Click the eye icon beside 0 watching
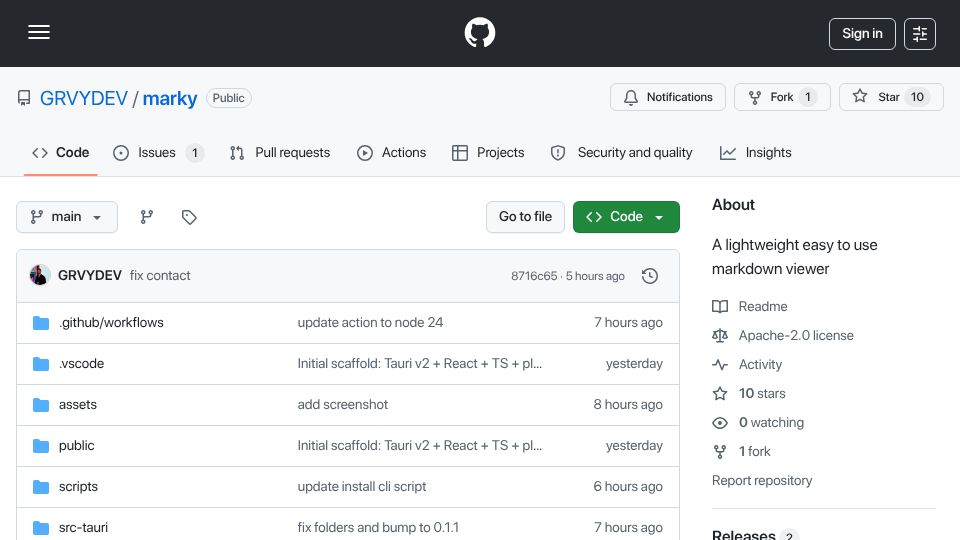960x540 pixels. coord(720,423)
